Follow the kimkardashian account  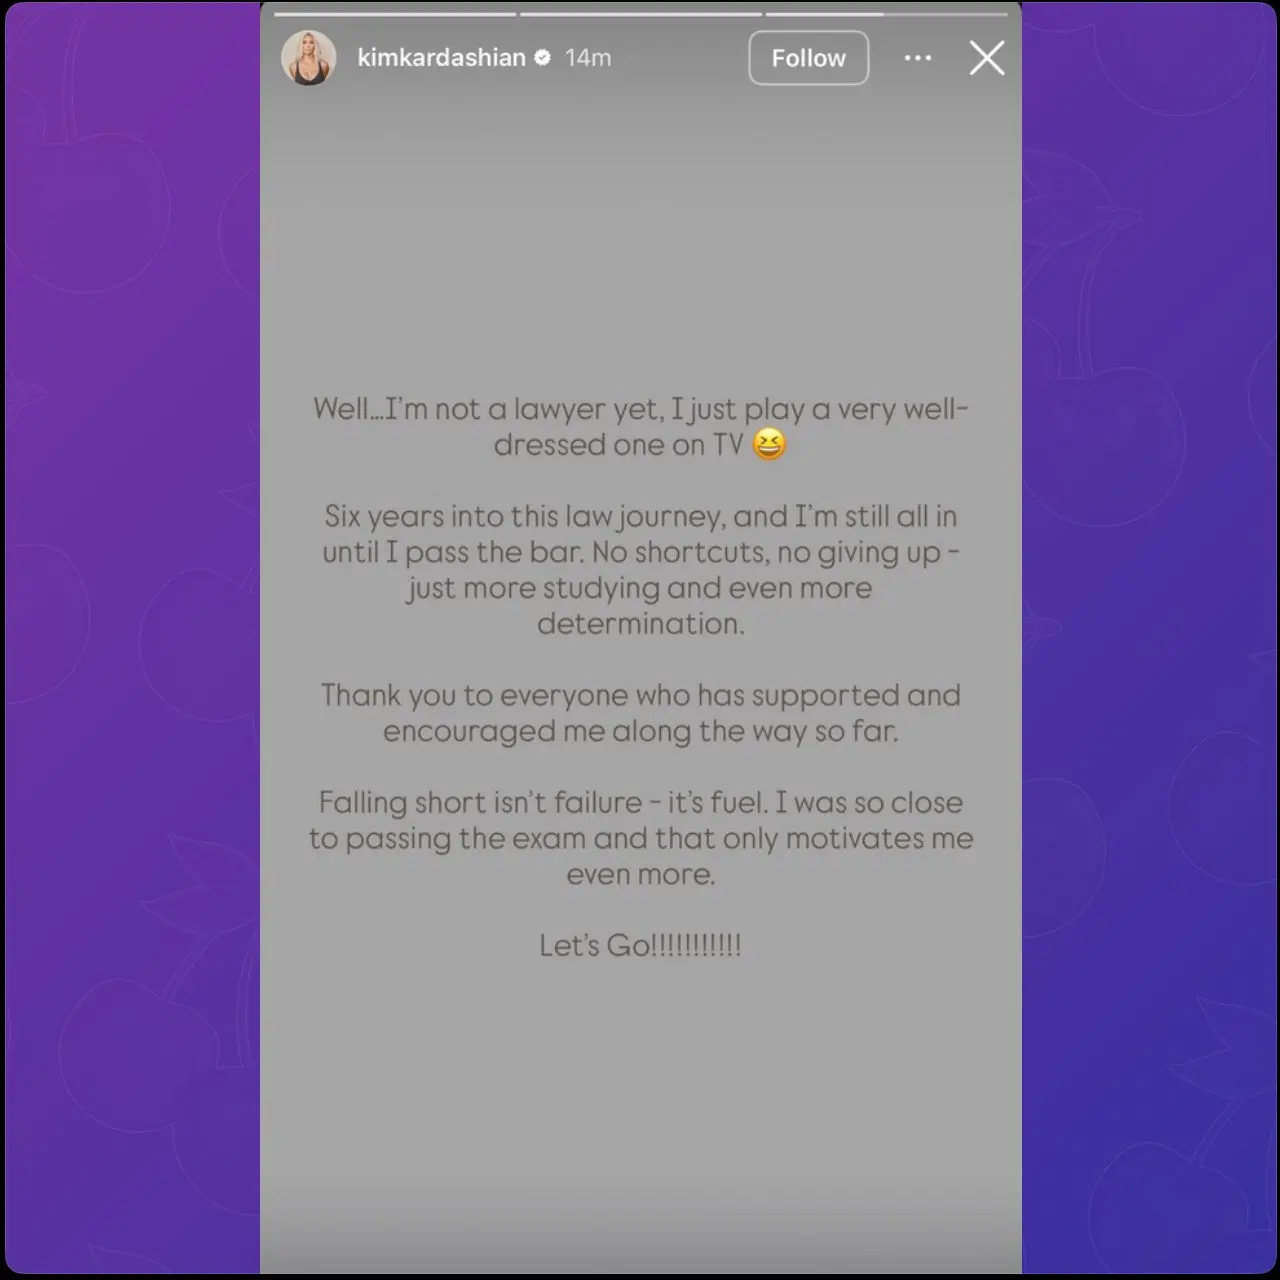[x=808, y=58]
